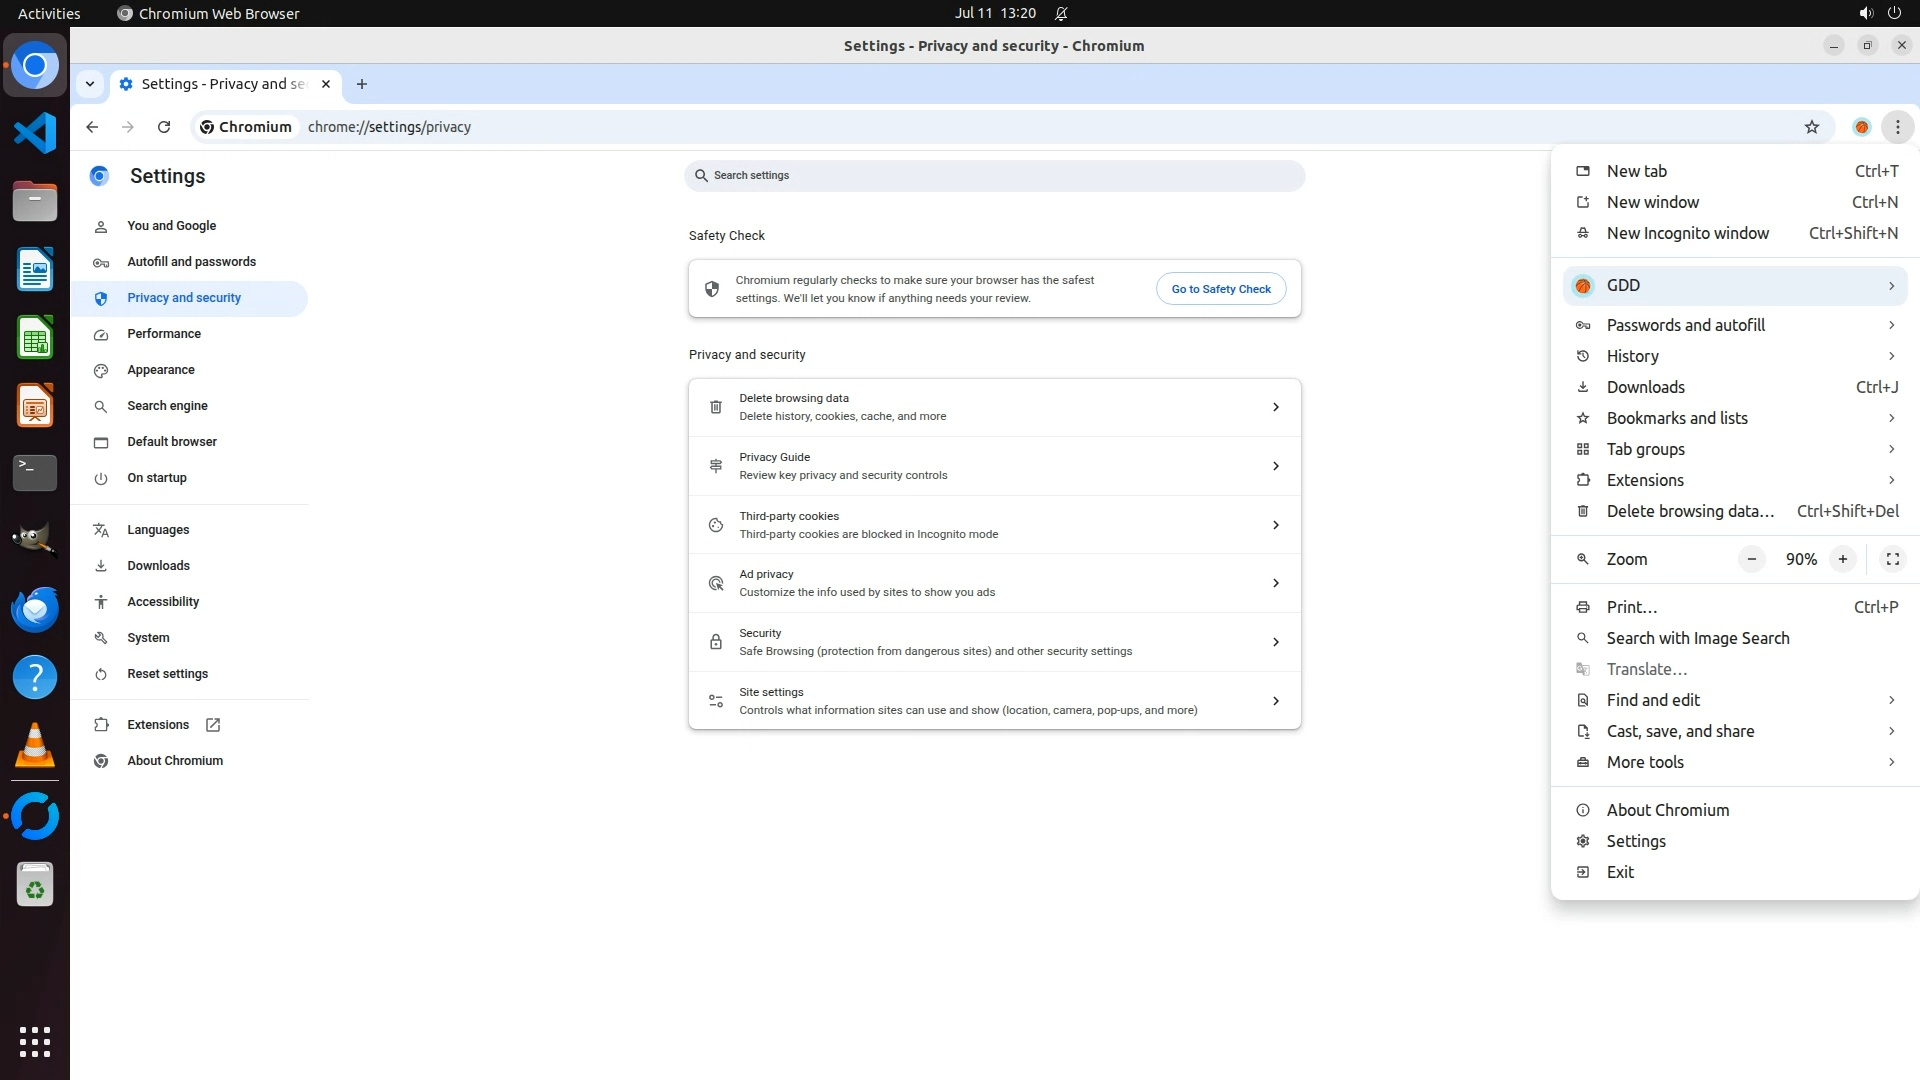The image size is (1920, 1080).
Task: Open Appearance section in settings sidebar
Action: click(161, 370)
